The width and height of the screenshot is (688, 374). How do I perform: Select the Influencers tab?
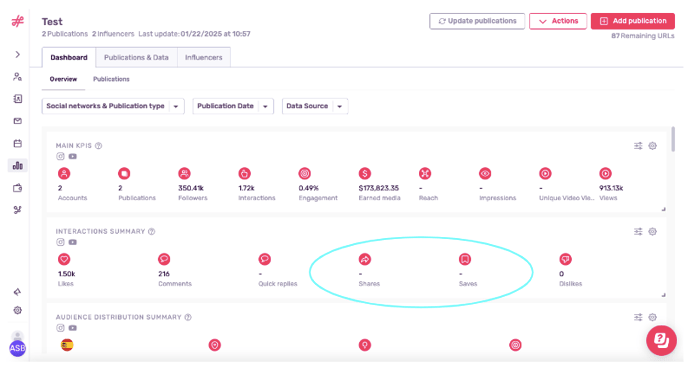pyautogui.click(x=204, y=58)
